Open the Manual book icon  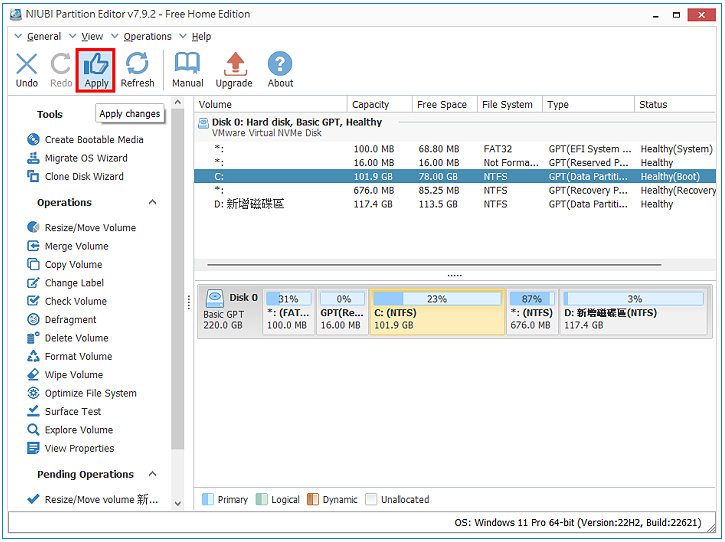click(x=187, y=69)
